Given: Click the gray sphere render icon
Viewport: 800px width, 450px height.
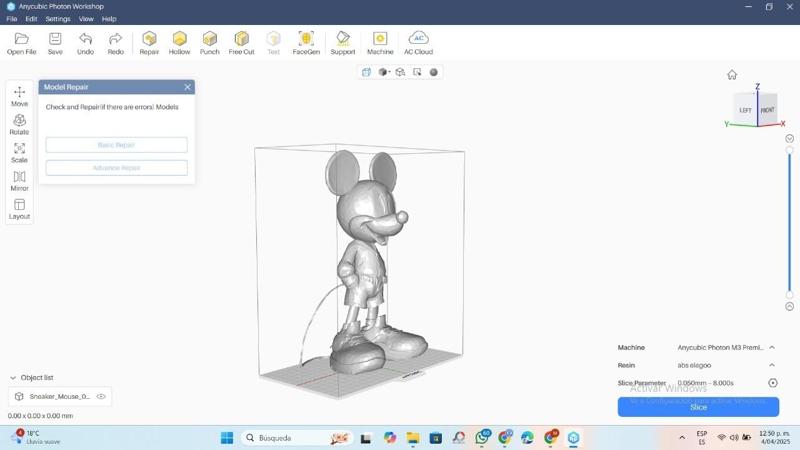Looking at the screenshot, I should coord(434,72).
